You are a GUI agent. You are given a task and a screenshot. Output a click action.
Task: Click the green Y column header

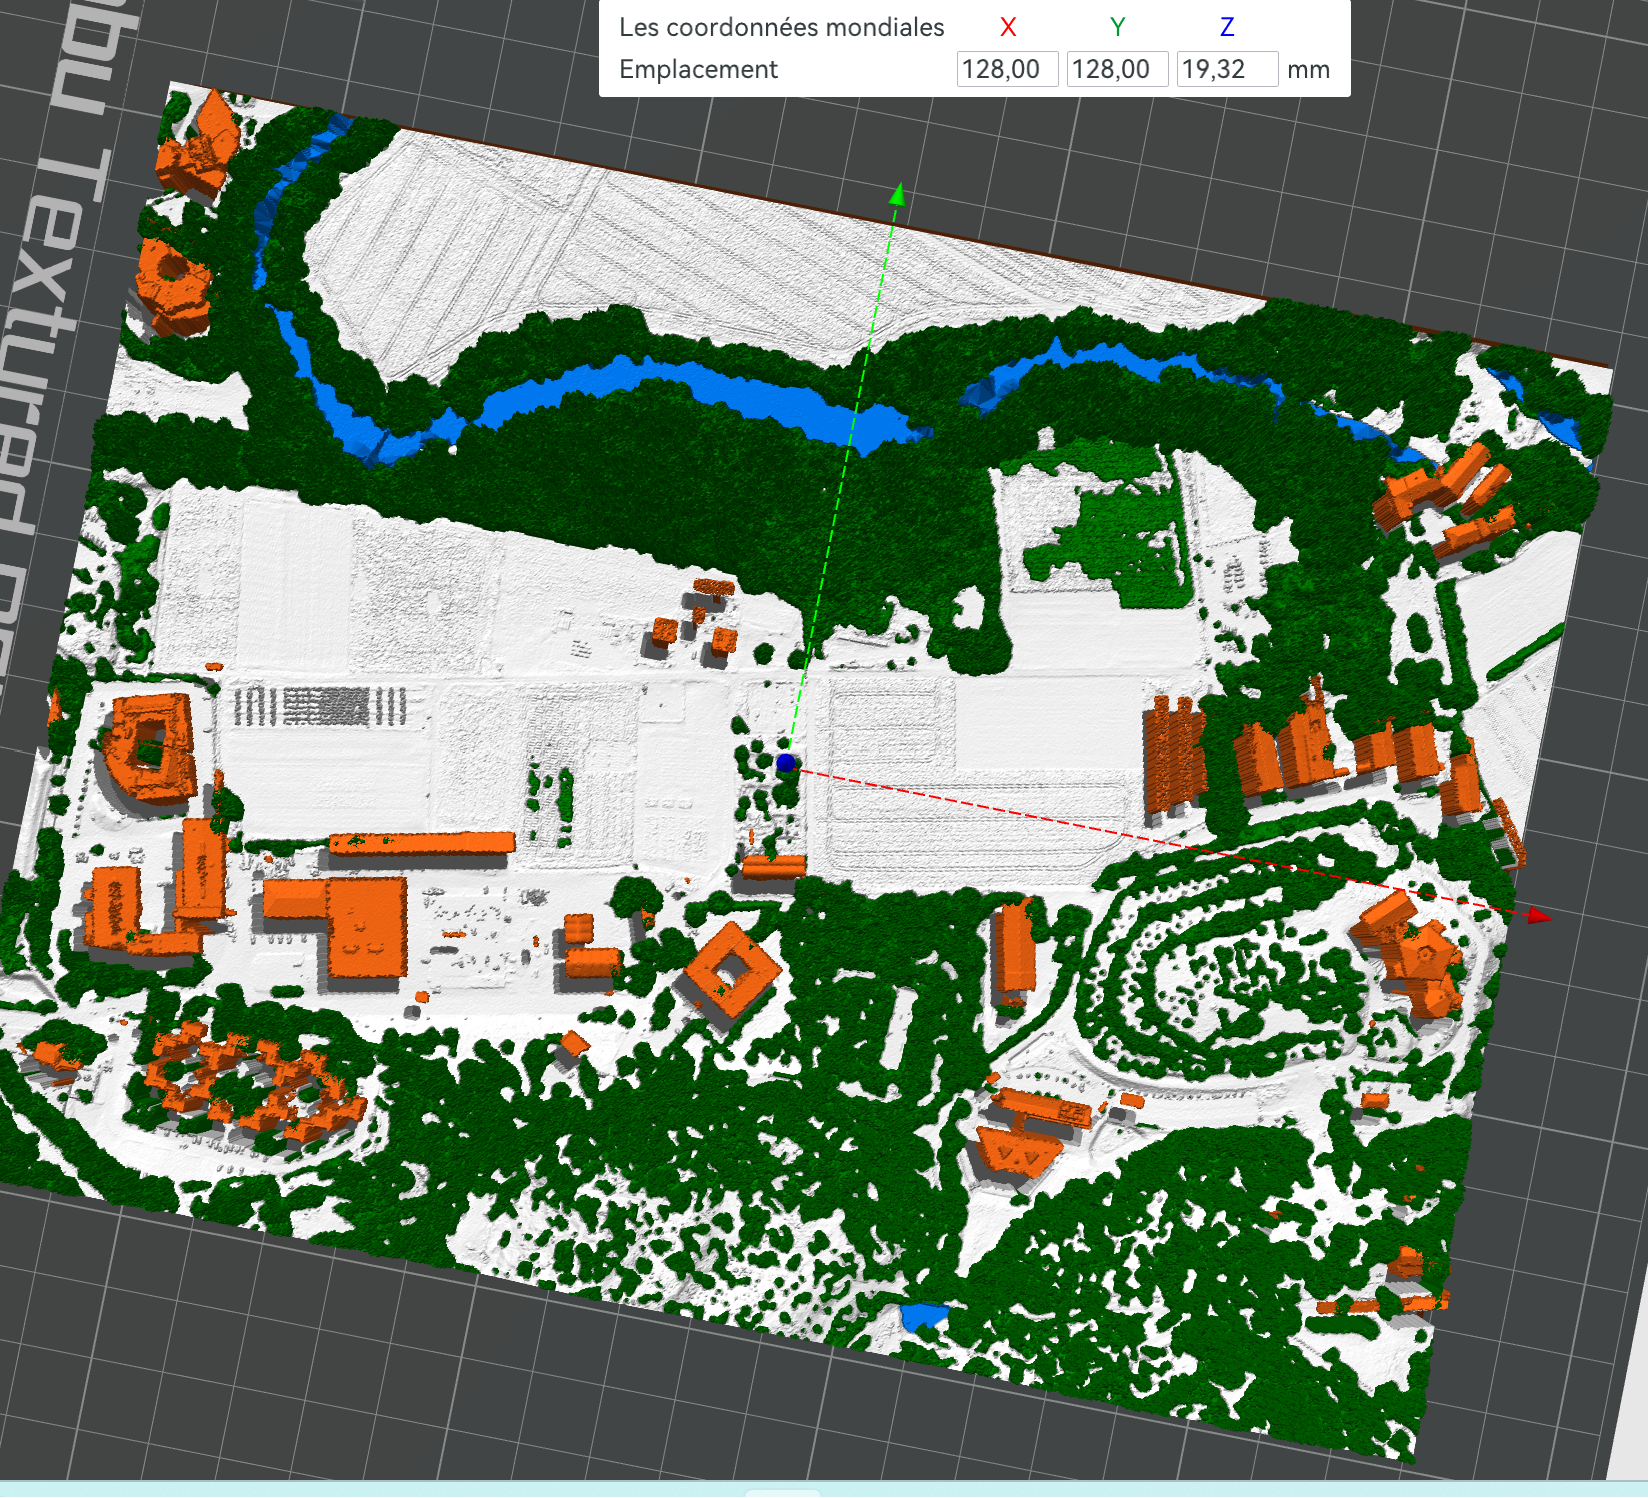coord(1118,27)
